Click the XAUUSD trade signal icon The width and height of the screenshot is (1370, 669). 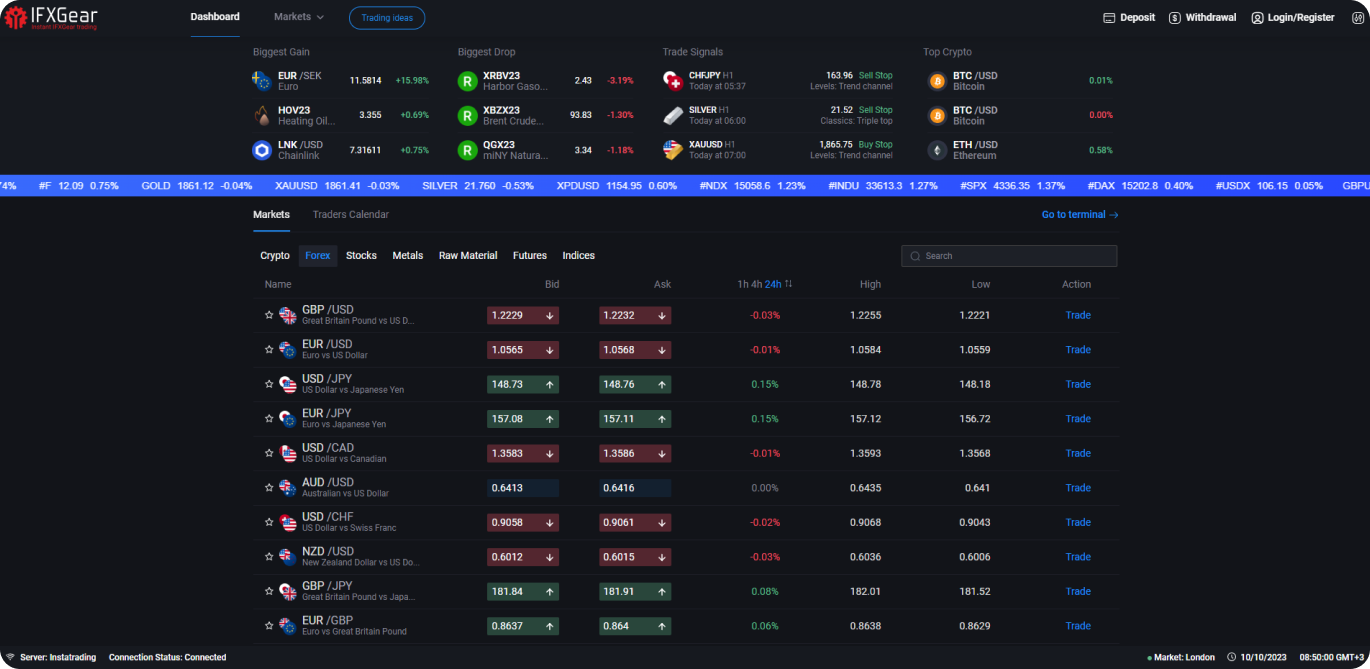point(673,150)
